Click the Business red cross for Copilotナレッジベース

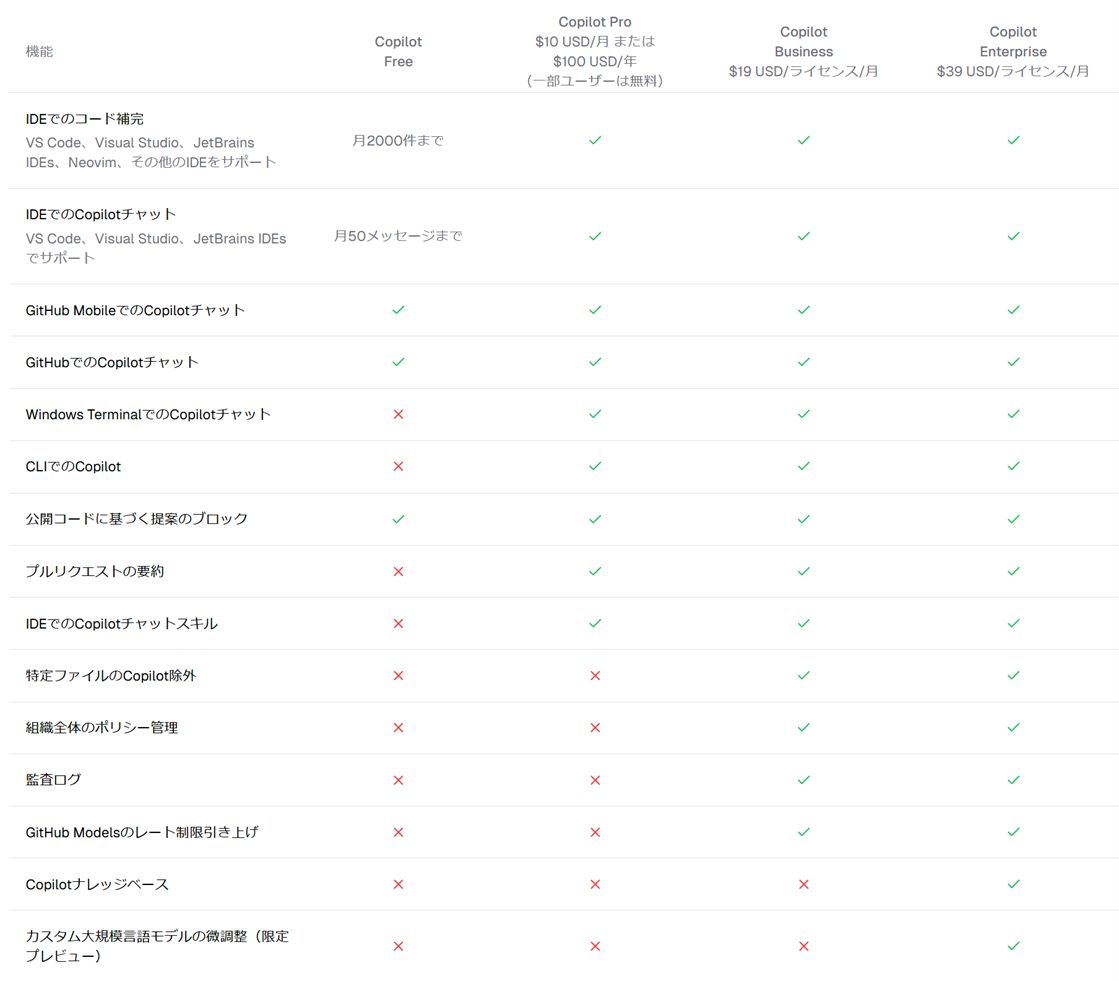(804, 884)
